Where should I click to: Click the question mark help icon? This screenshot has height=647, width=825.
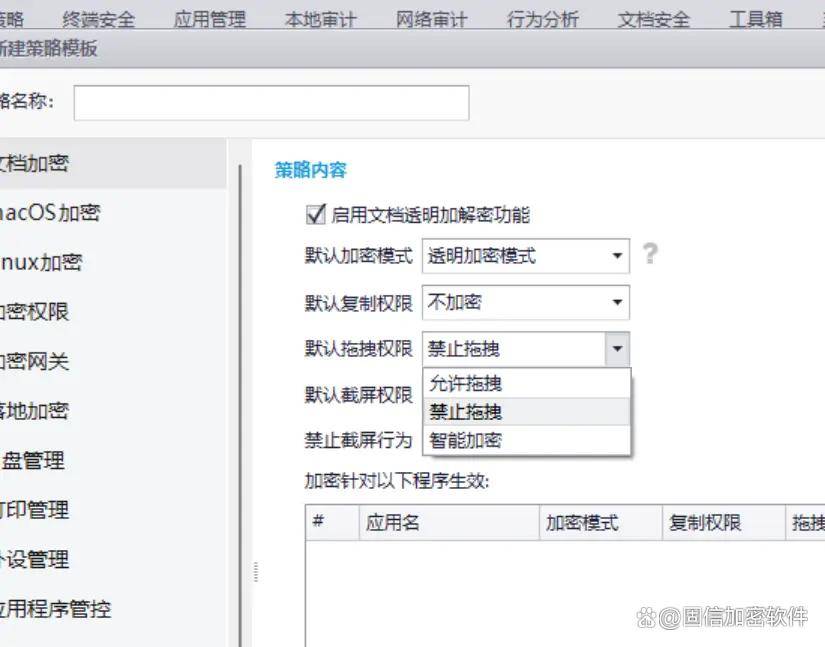click(x=650, y=254)
